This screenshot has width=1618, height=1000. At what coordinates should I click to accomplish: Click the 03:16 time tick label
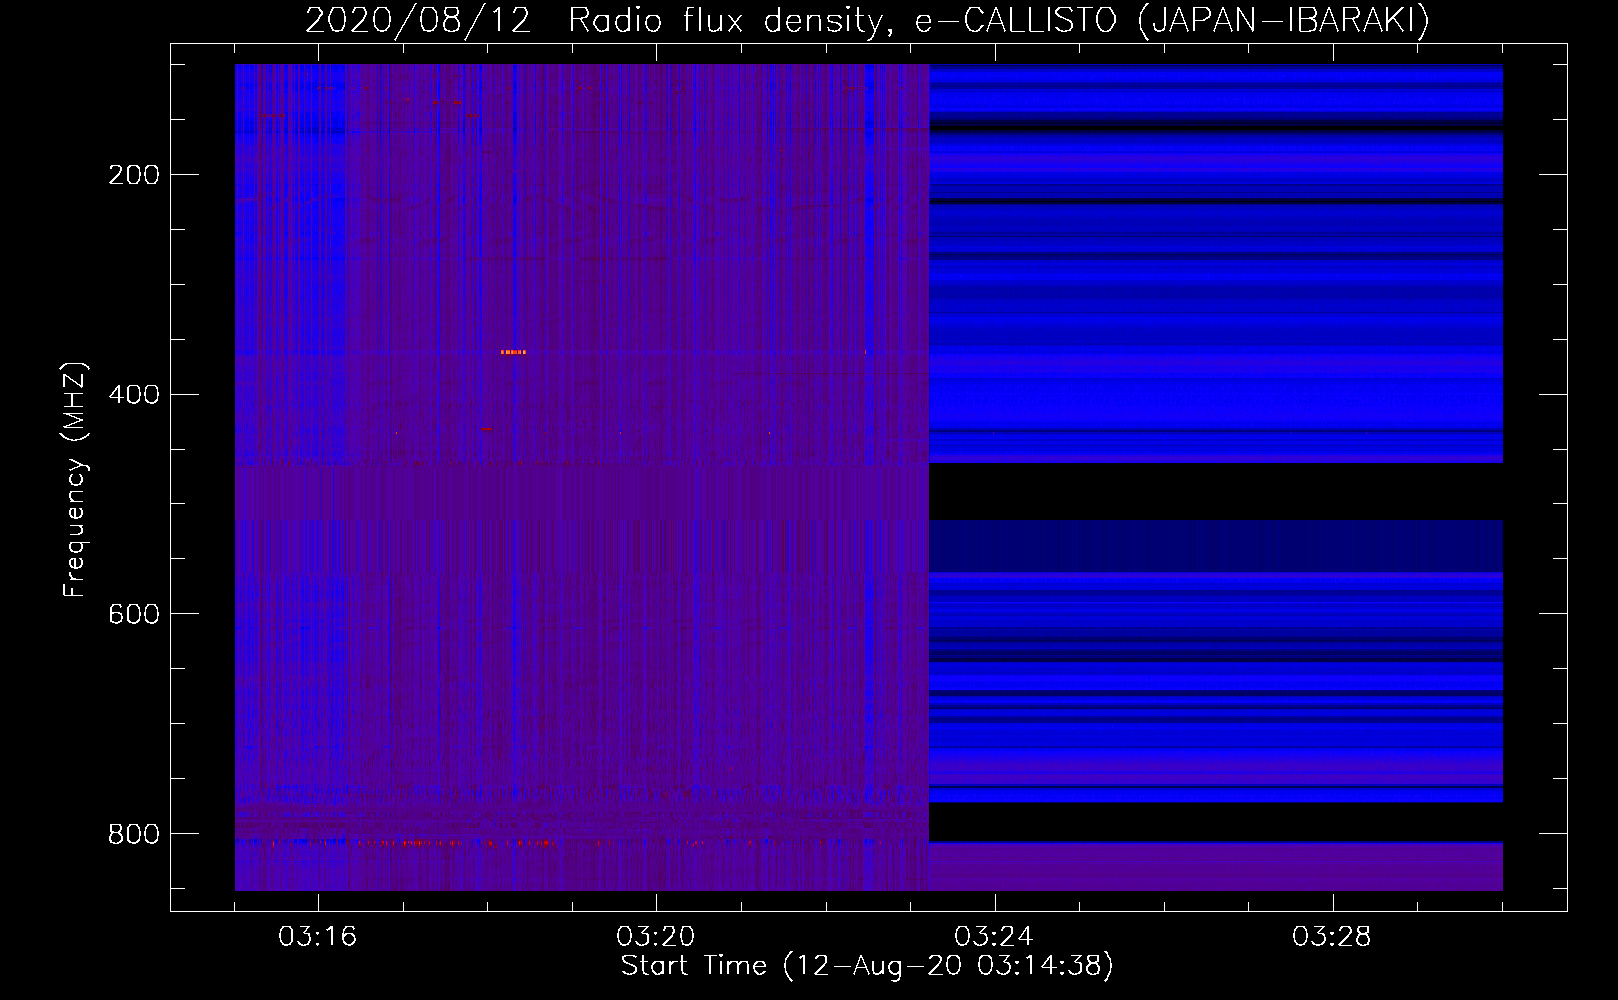pos(318,937)
